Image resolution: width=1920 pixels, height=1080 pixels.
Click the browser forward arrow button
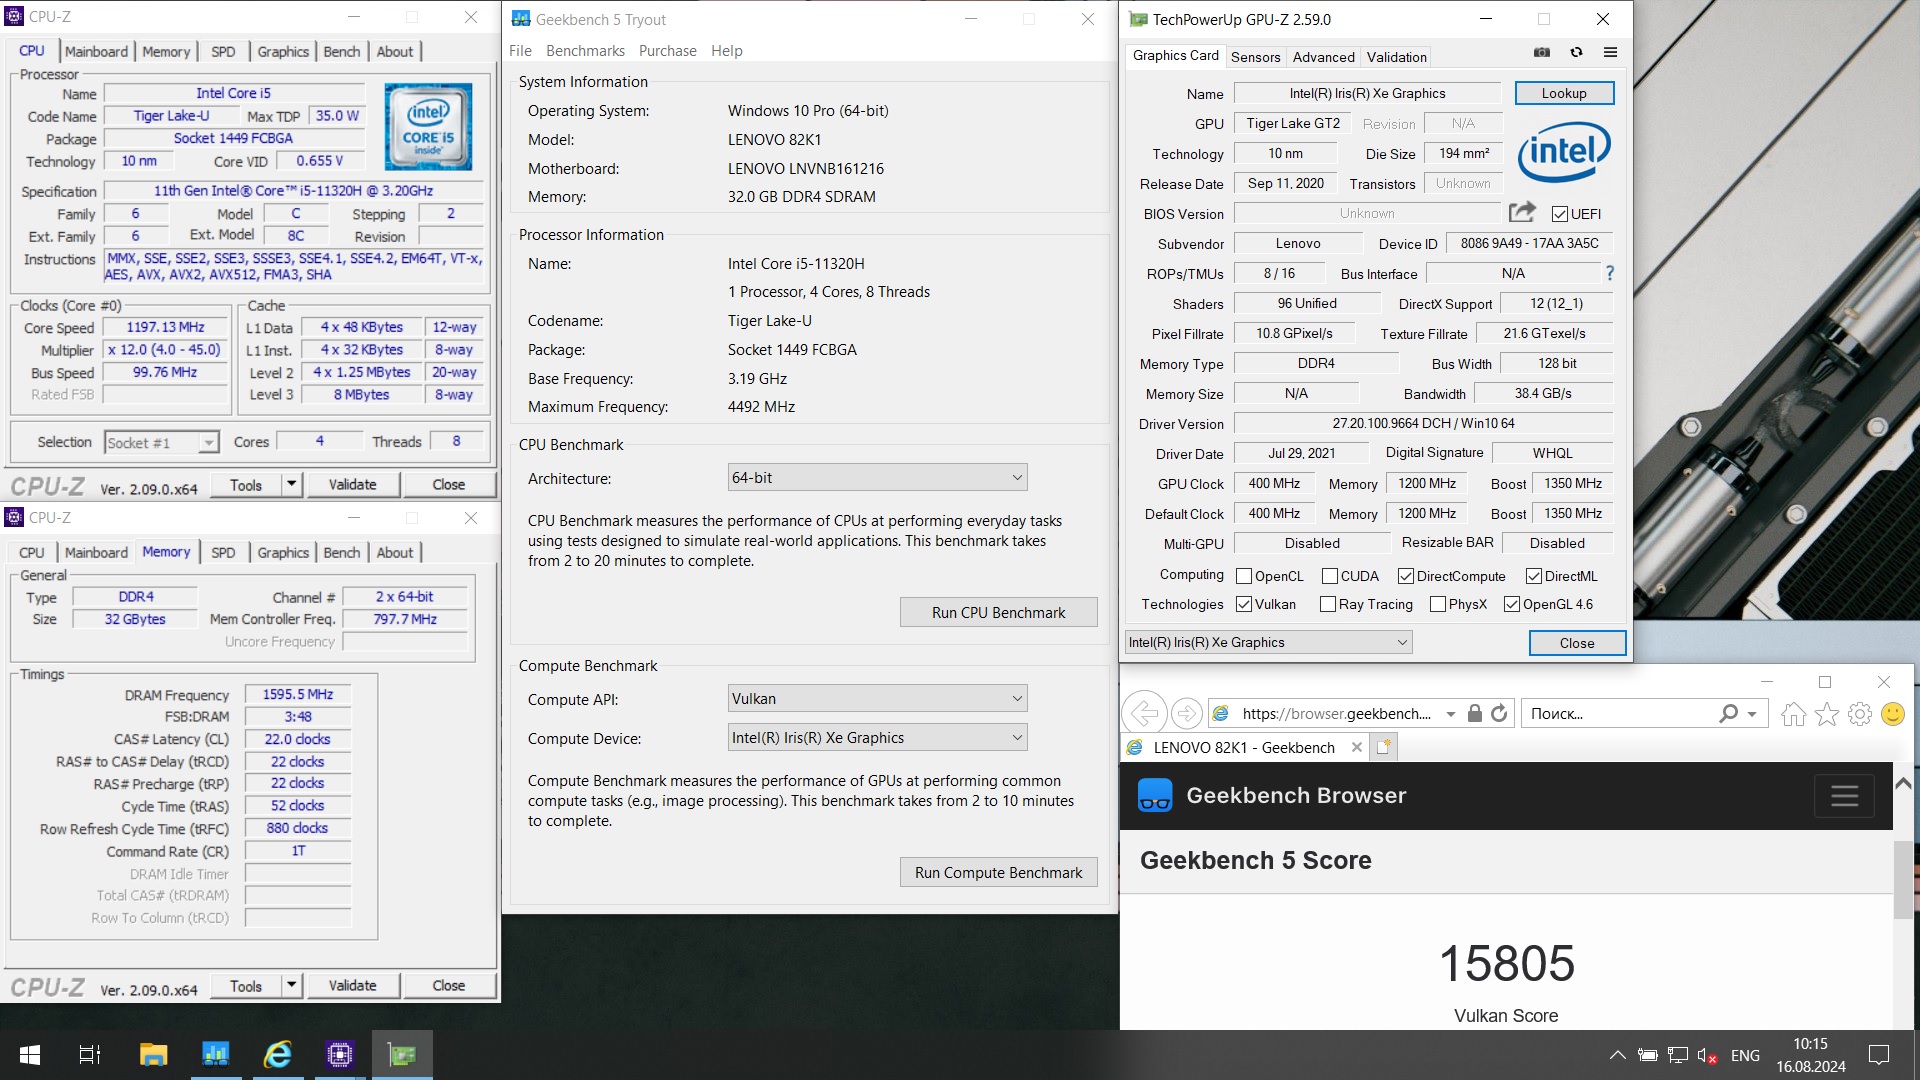[x=1186, y=713]
